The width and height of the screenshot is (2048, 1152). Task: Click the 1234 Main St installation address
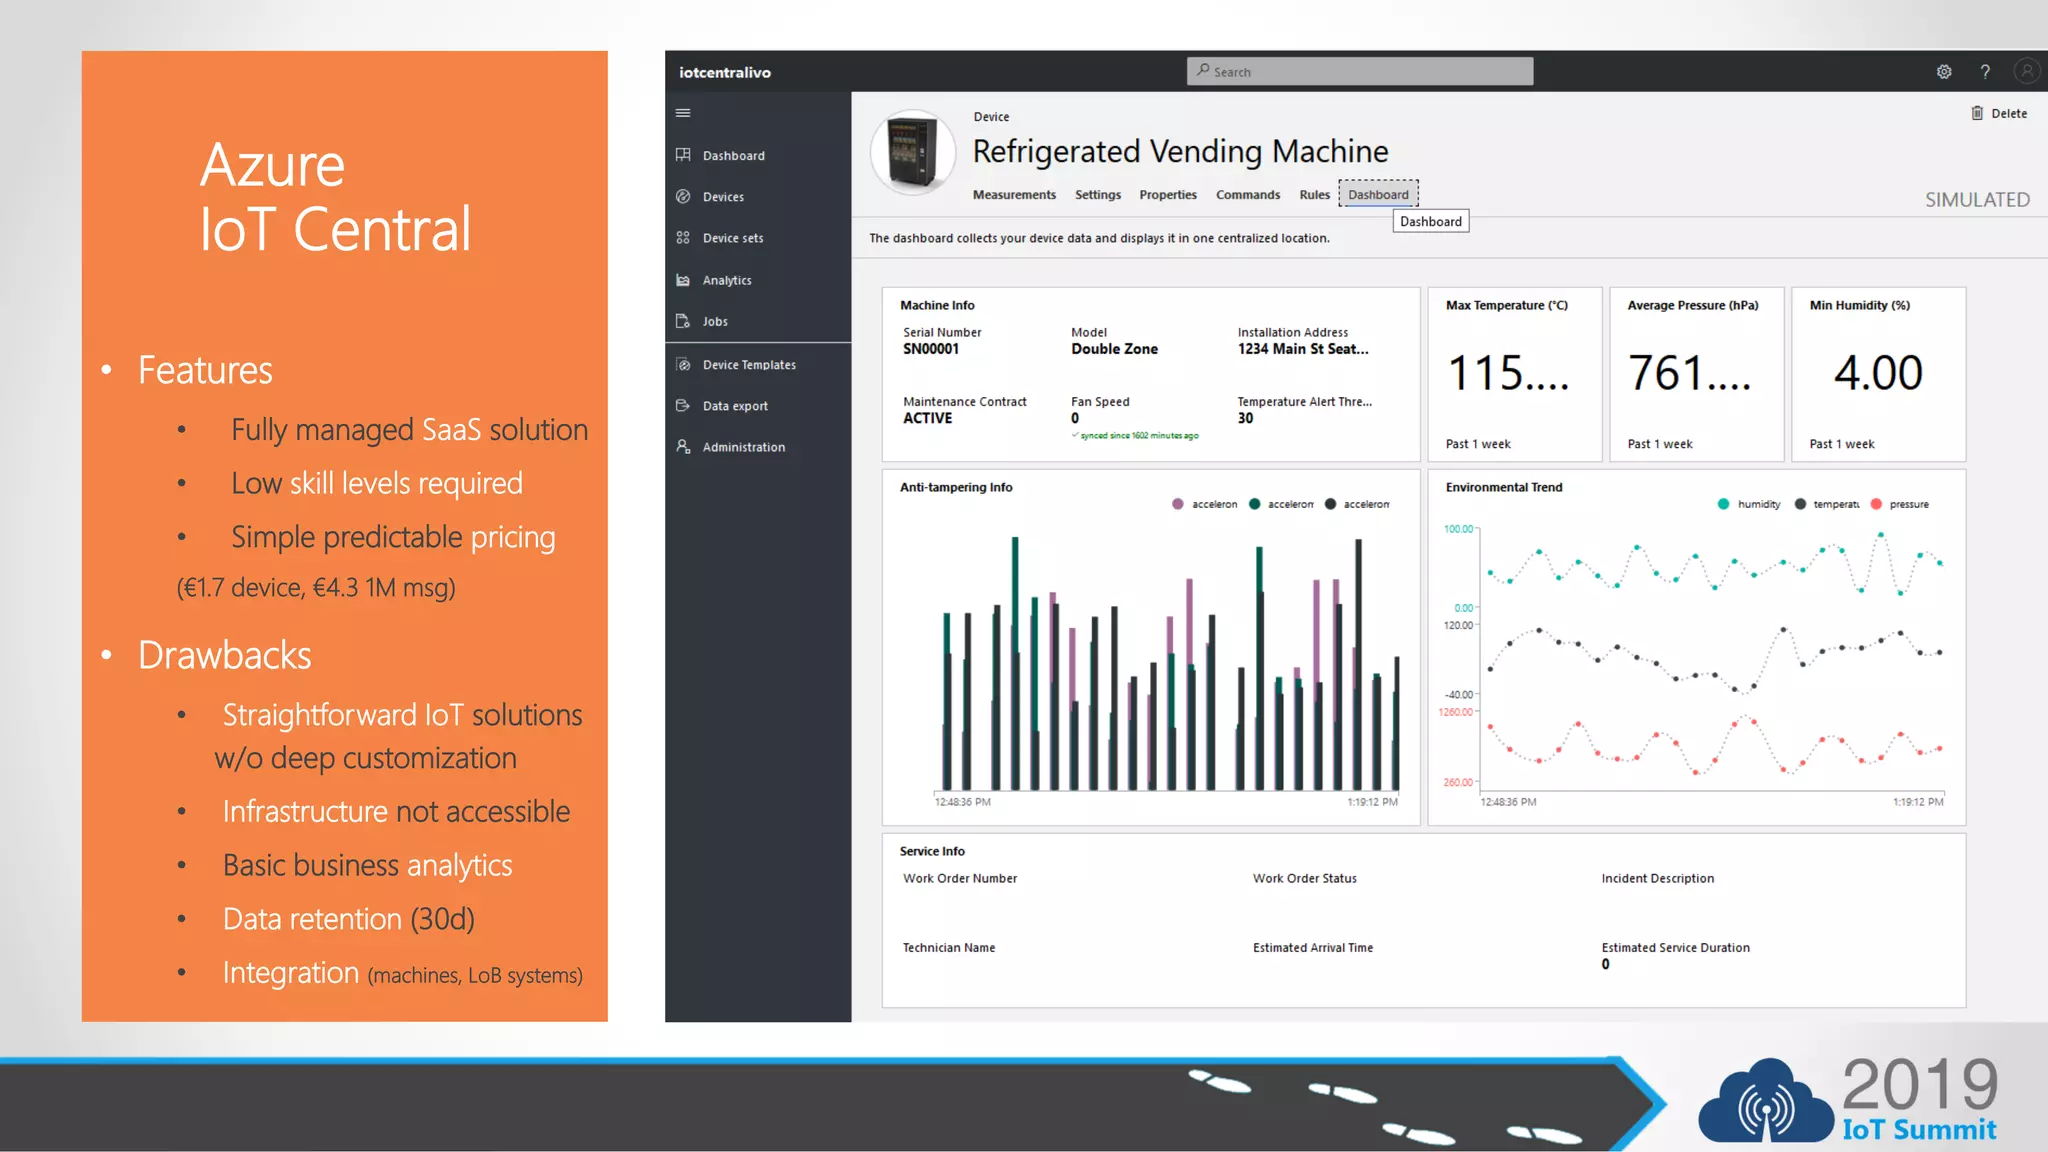point(1303,349)
